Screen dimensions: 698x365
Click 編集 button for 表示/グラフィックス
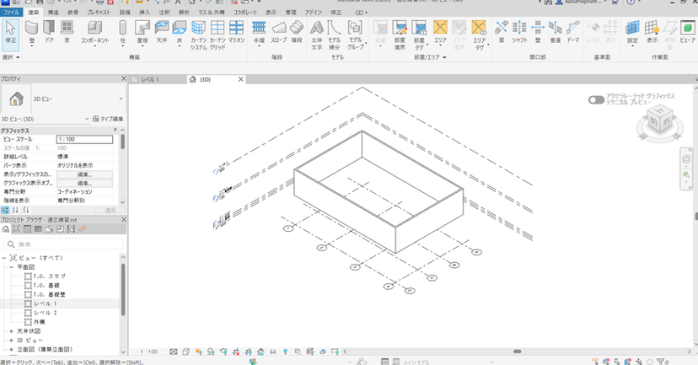85,174
